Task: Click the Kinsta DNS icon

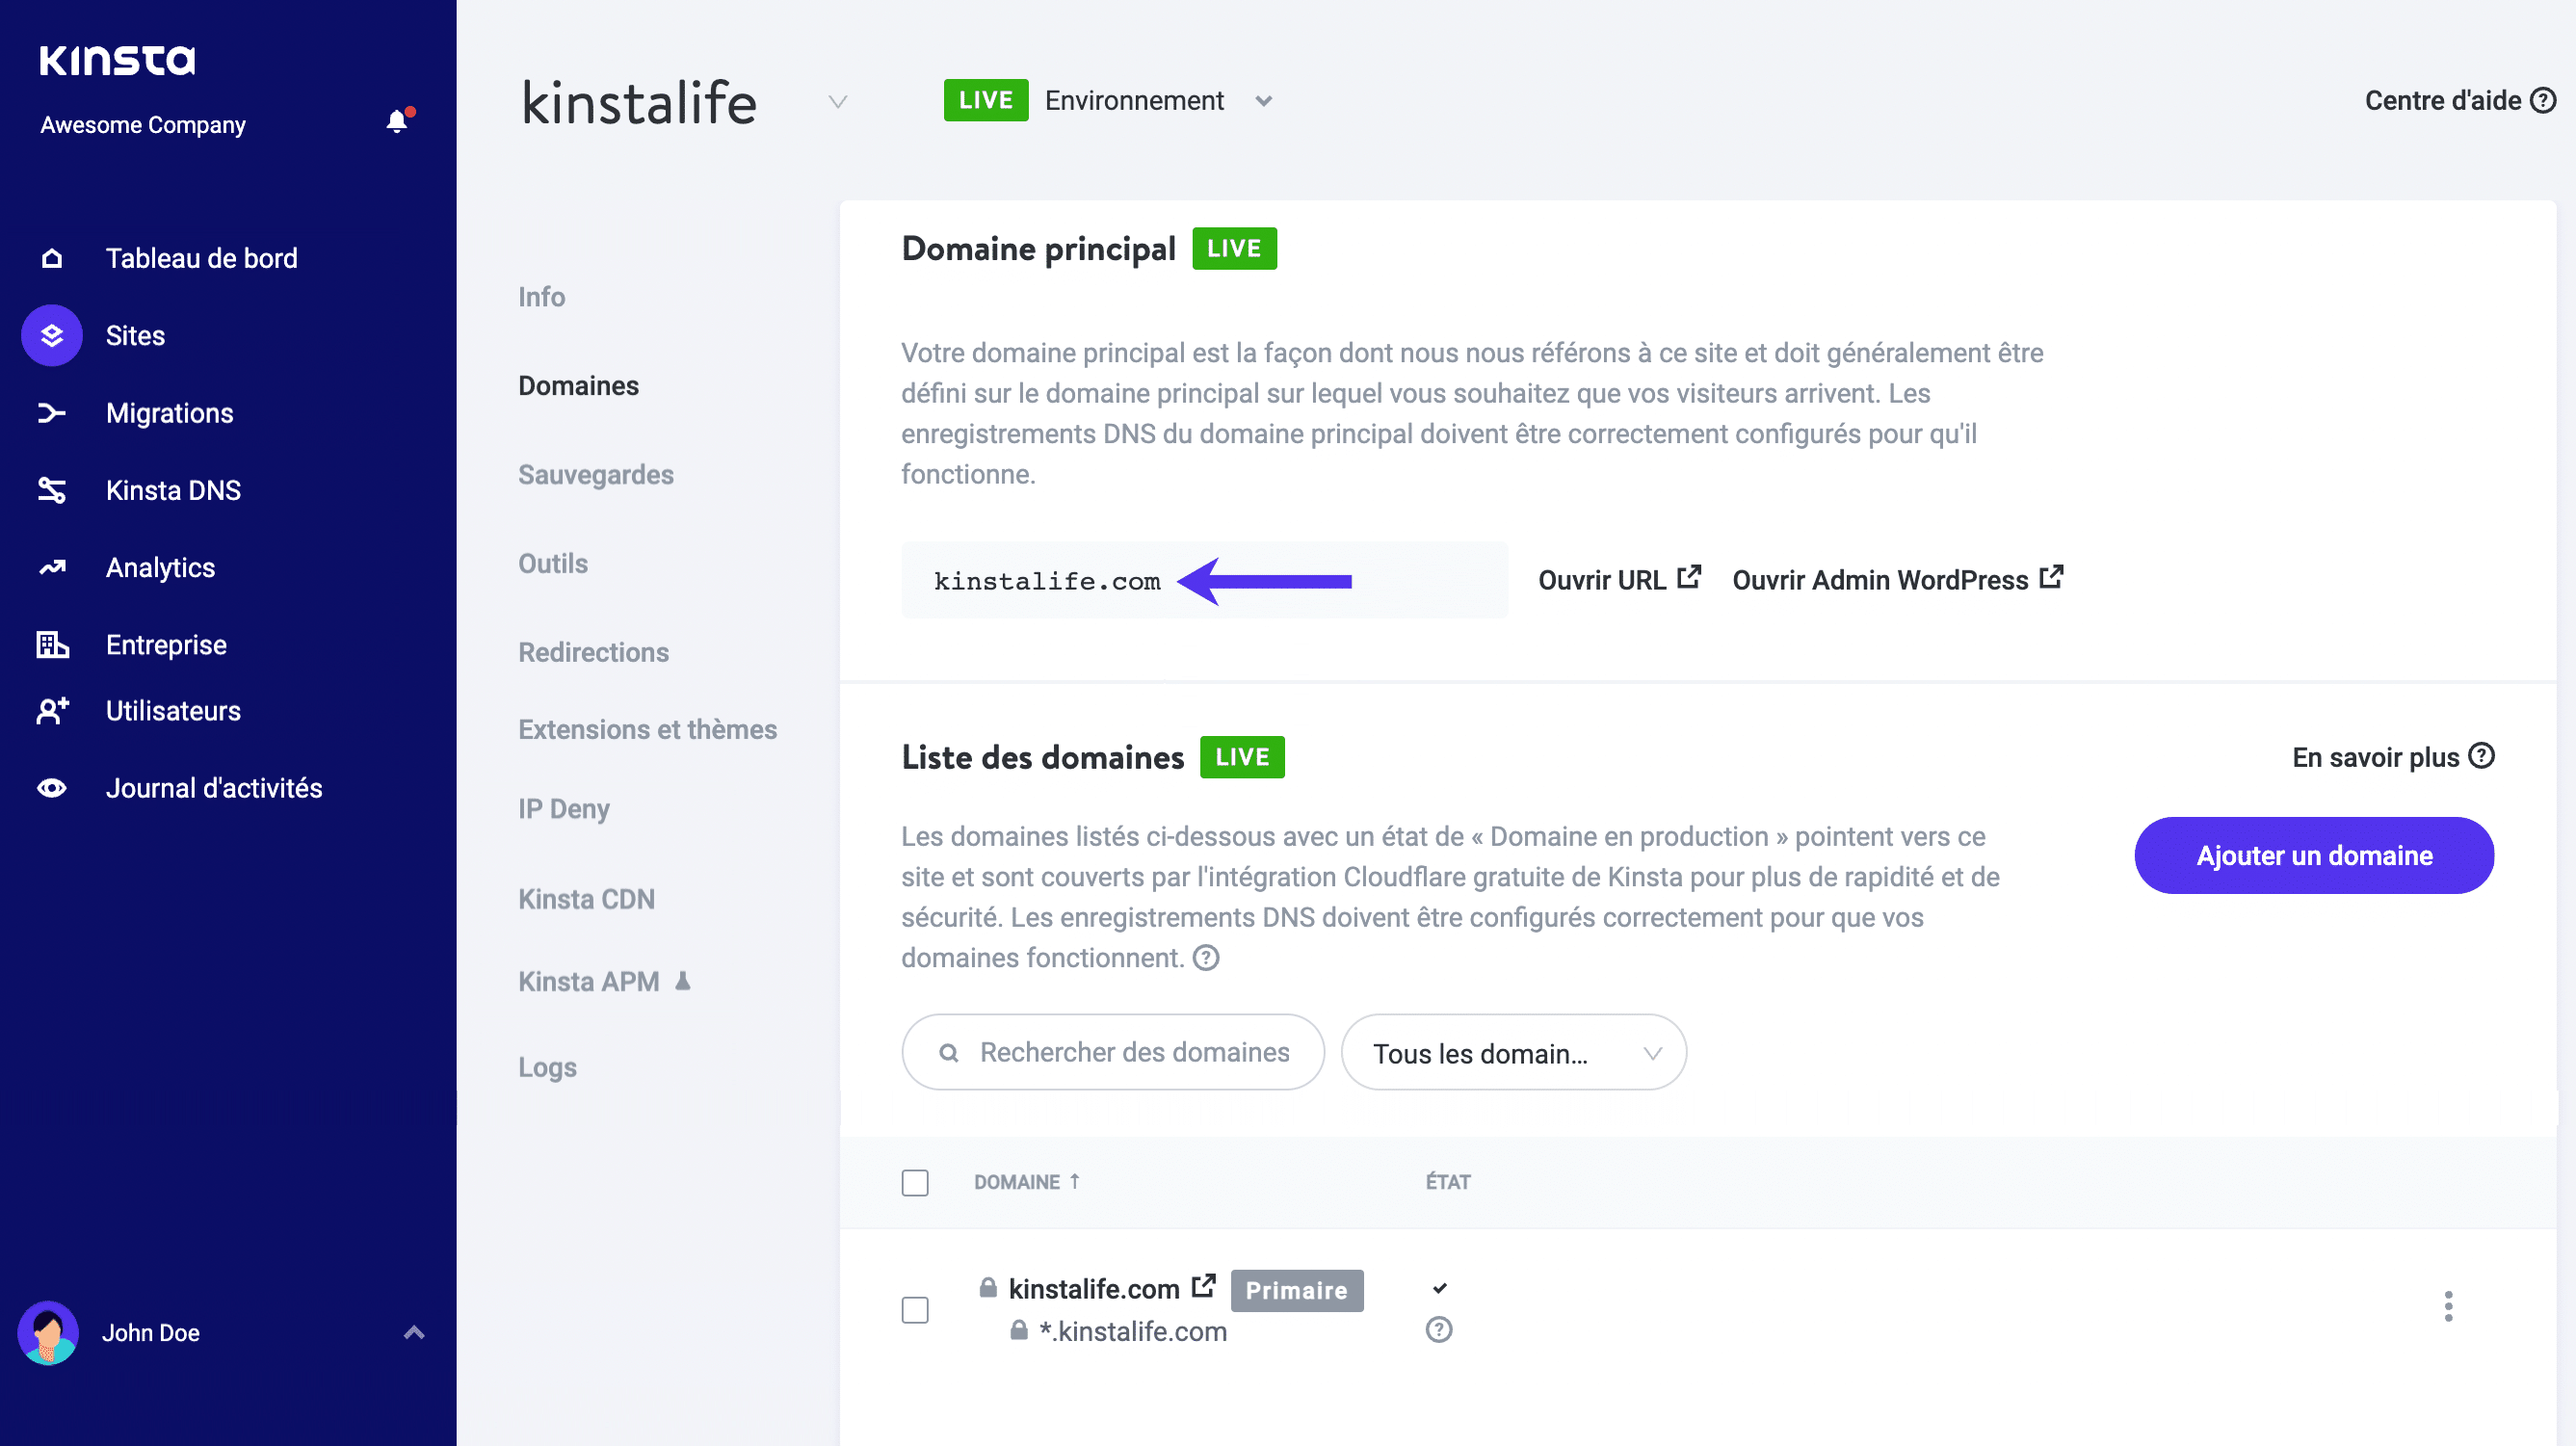Action: (x=52, y=490)
